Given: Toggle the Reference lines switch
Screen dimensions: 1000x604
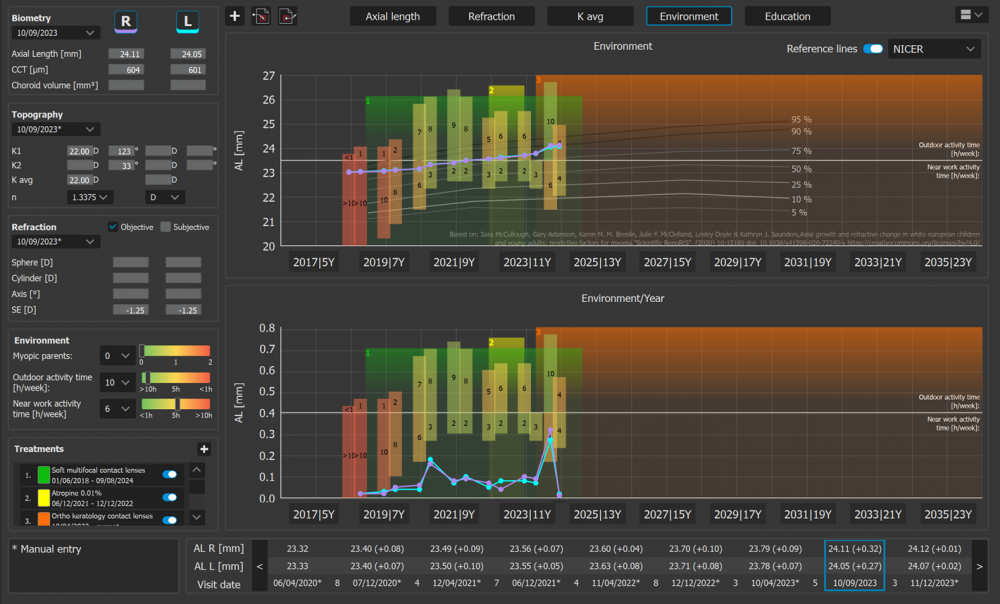Looking at the screenshot, I should (x=872, y=49).
